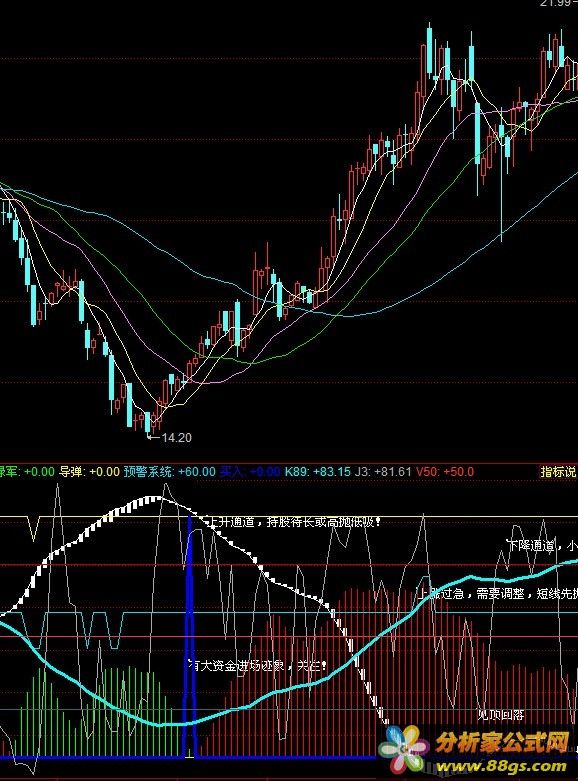Click the 14.20 lowest price label
Screen dimensions: 578x781
click(x=177, y=438)
